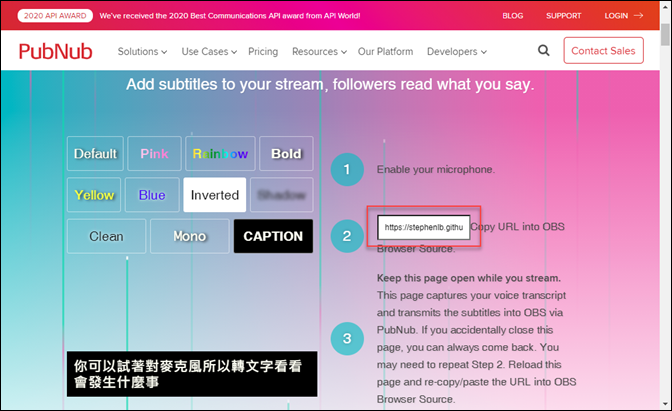Select the Blue subtitle style

click(152, 195)
